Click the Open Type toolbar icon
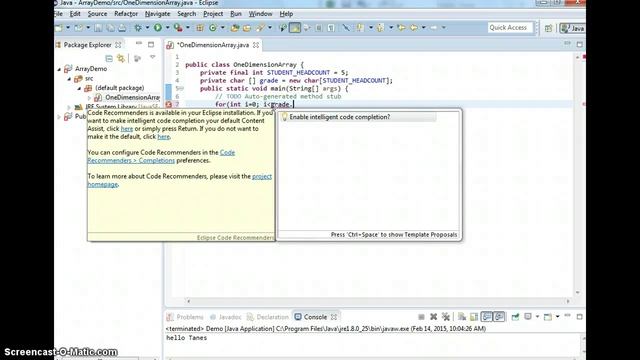The height and width of the screenshot is (360, 640). tap(235, 28)
